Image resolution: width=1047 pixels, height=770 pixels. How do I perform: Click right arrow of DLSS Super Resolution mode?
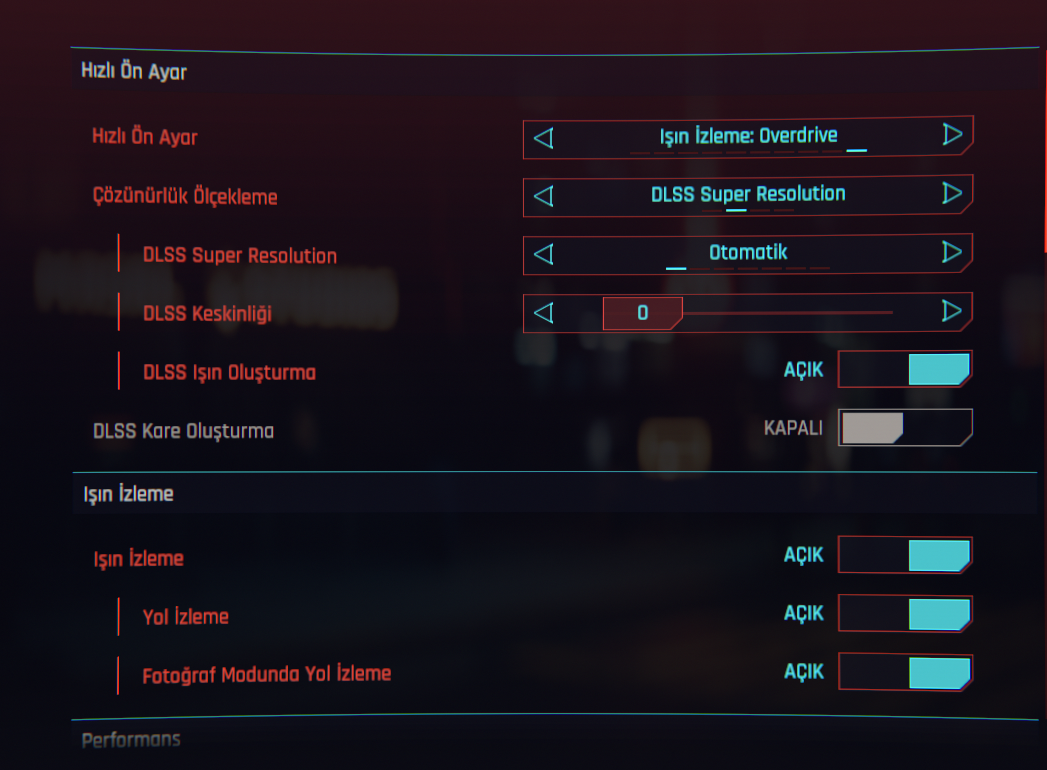[952, 253]
